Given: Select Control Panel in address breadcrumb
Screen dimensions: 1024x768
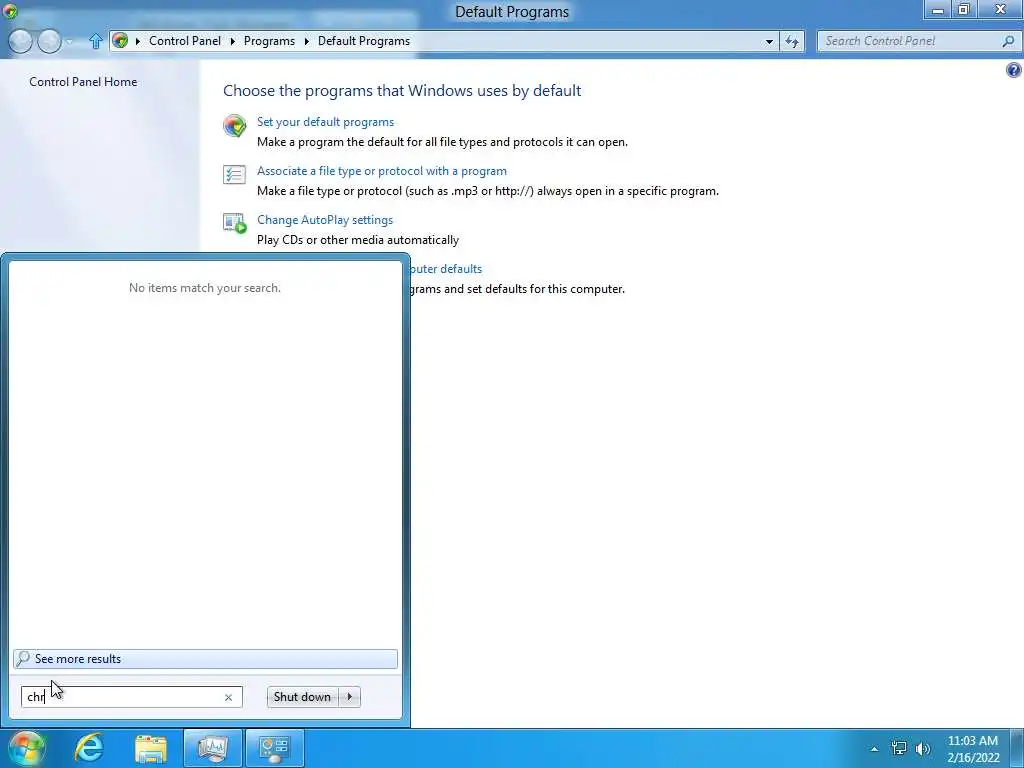Looking at the screenshot, I should pyautogui.click(x=185, y=41).
